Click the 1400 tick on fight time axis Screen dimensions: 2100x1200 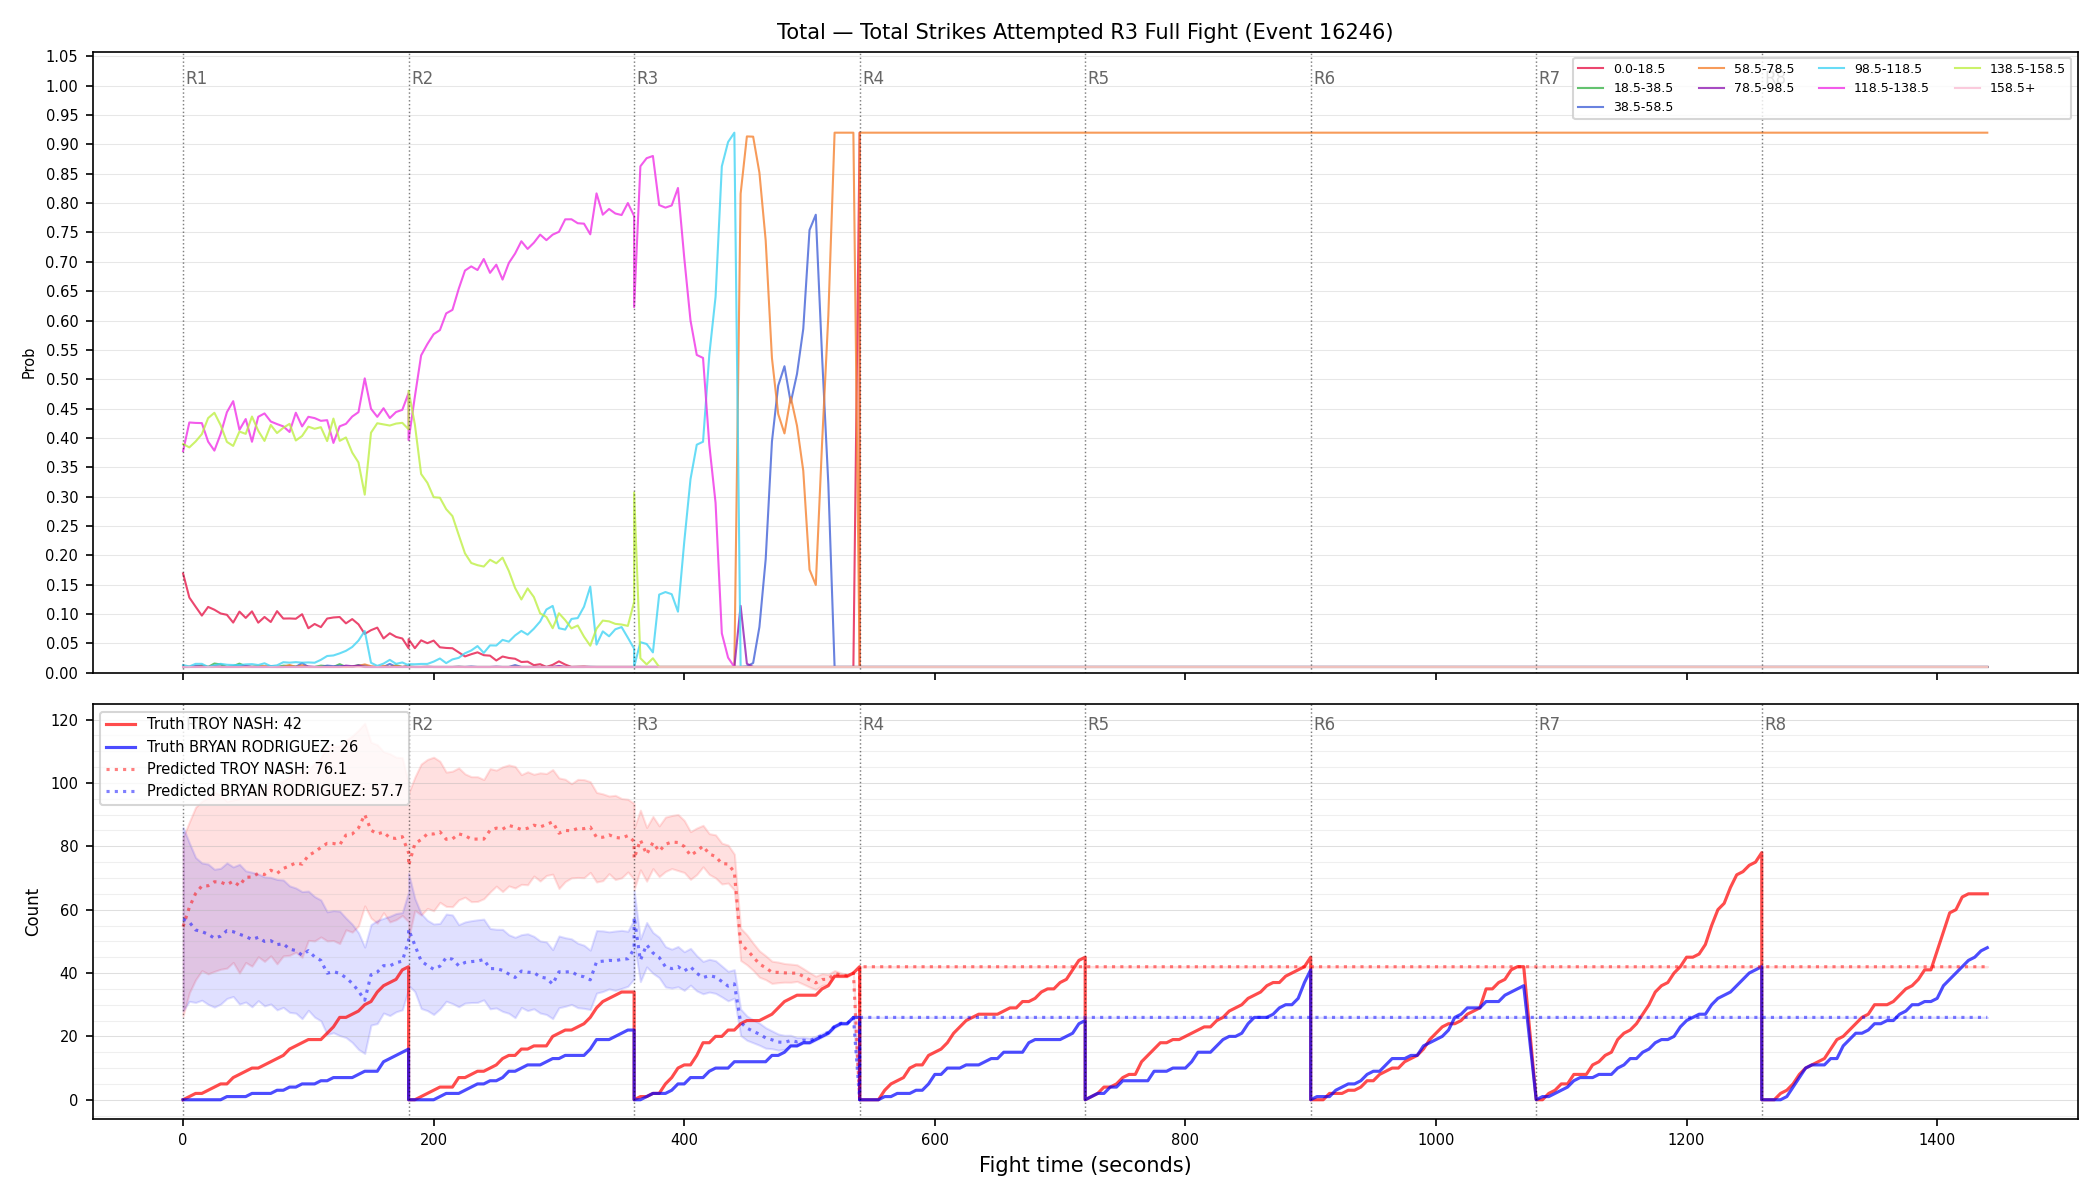click(1937, 1139)
